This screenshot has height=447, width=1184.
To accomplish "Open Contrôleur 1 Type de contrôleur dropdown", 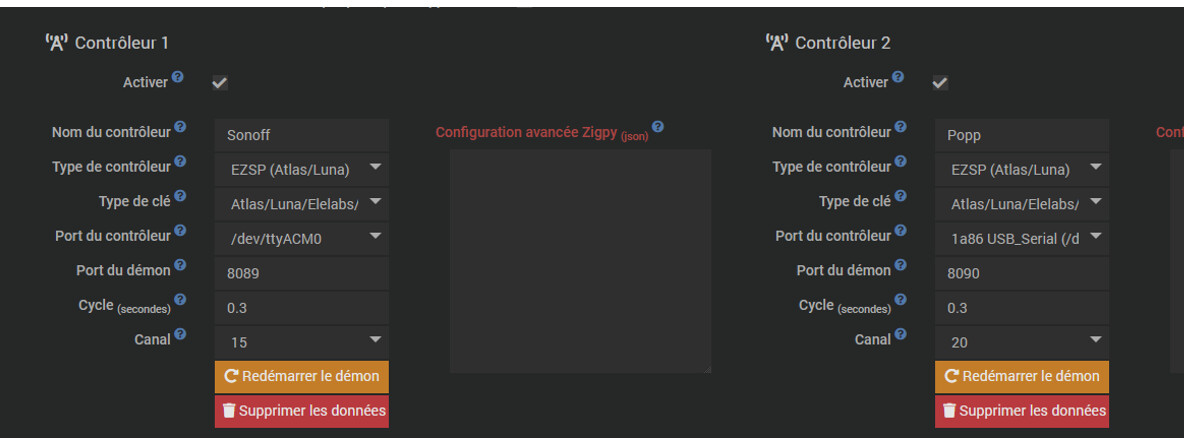I will pos(301,169).
